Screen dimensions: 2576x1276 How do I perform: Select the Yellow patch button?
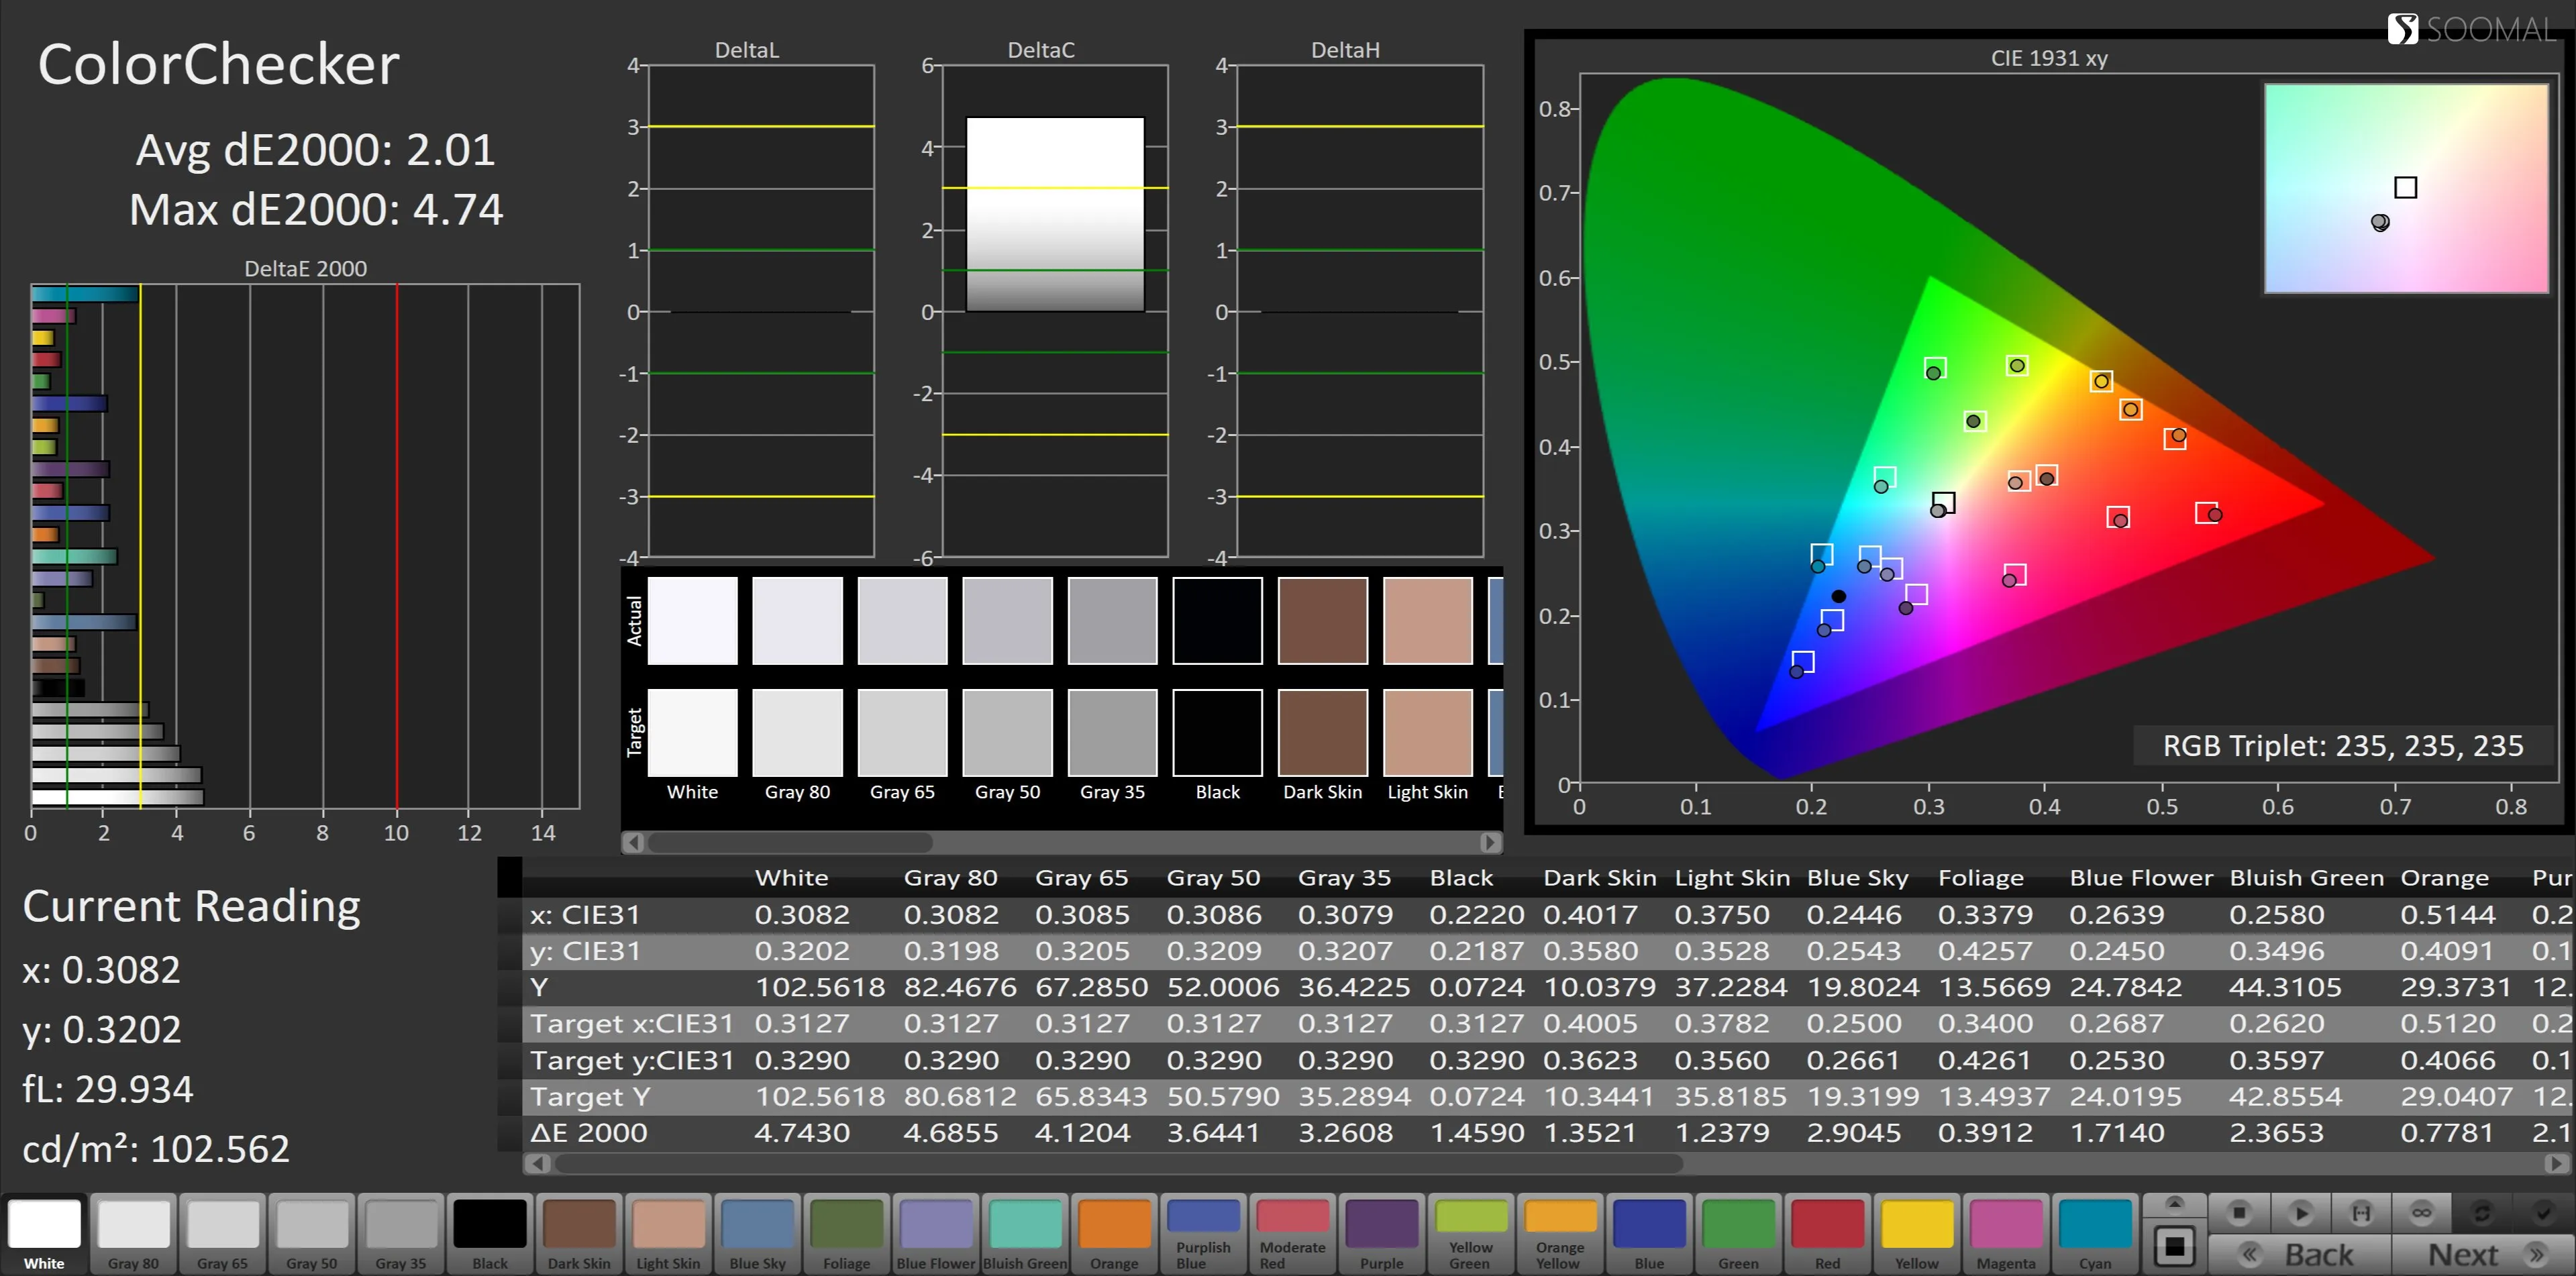point(1916,1234)
